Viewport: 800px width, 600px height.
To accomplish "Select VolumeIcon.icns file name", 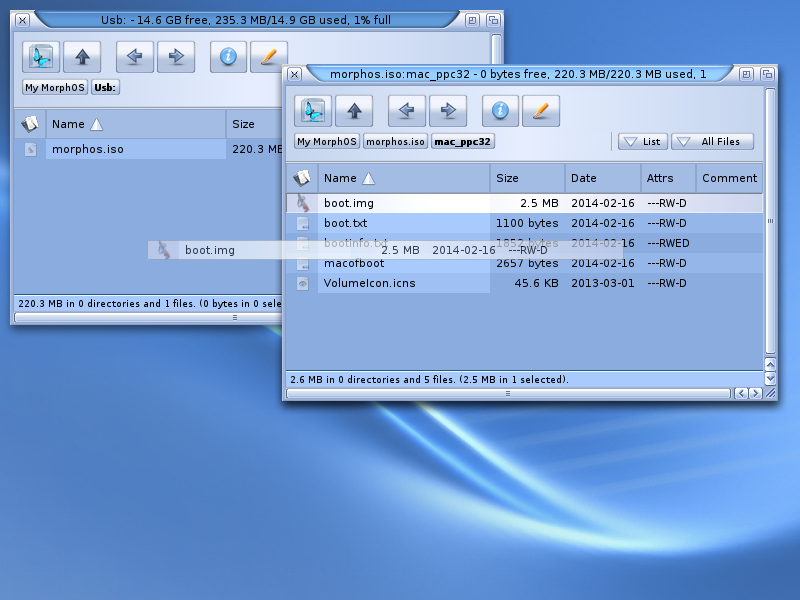I will pyautogui.click(x=369, y=284).
